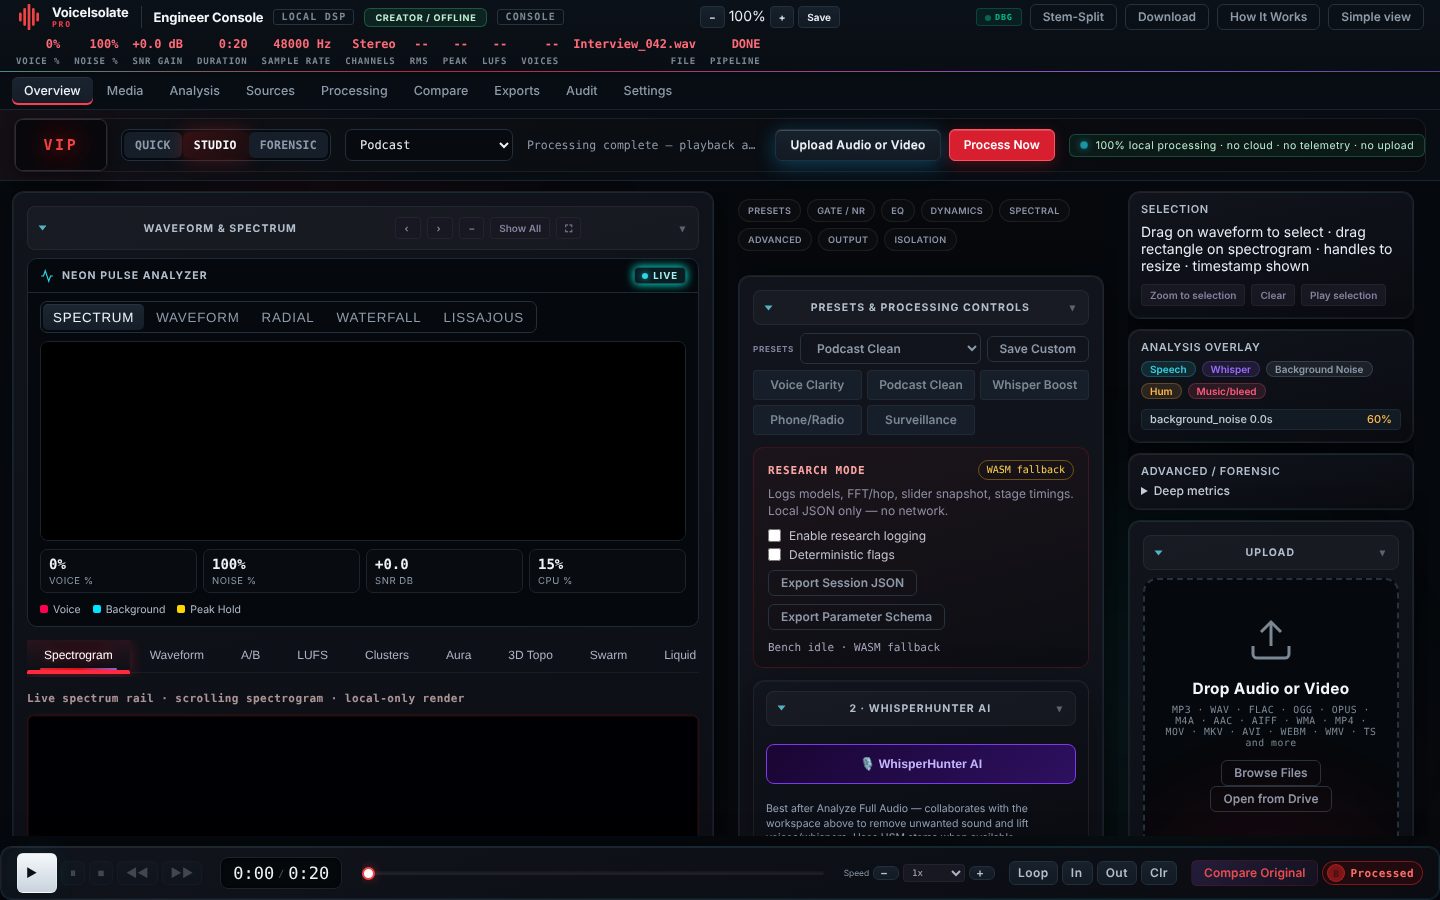Click the Peak Hold legend color swatch
The image size is (1440, 900).
181,609
